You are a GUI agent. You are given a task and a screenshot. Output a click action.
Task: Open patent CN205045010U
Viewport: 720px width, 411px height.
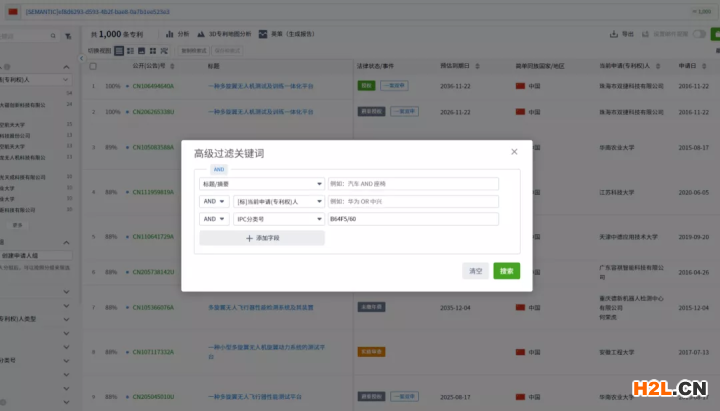pyautogui.click(x=153, y=396)
